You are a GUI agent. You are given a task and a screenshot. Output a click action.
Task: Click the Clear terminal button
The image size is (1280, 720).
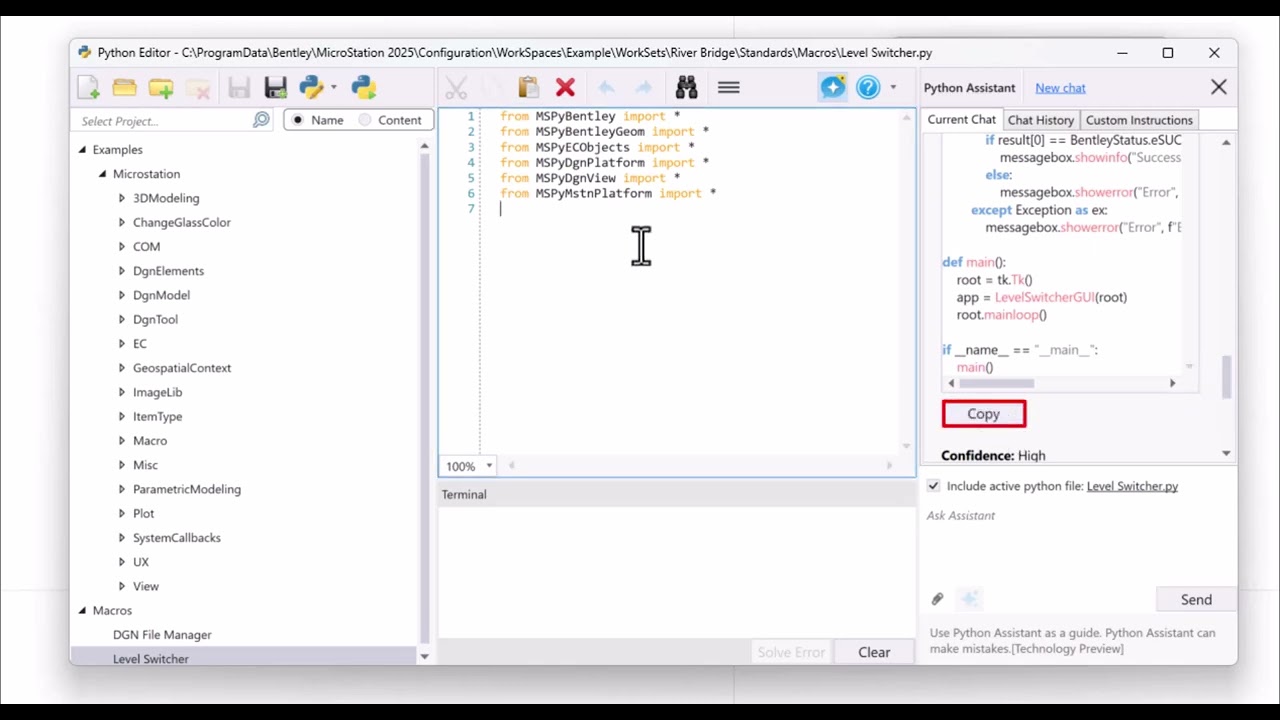[x=874, y=652]
